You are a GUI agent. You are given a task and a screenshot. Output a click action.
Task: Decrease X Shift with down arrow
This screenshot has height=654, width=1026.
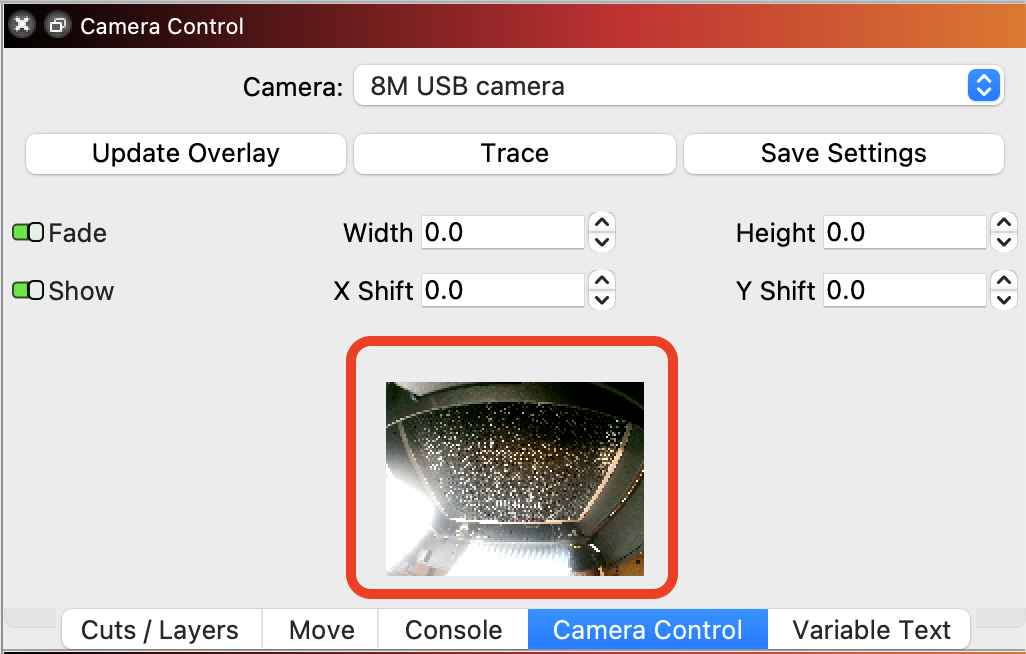(601, 300)
